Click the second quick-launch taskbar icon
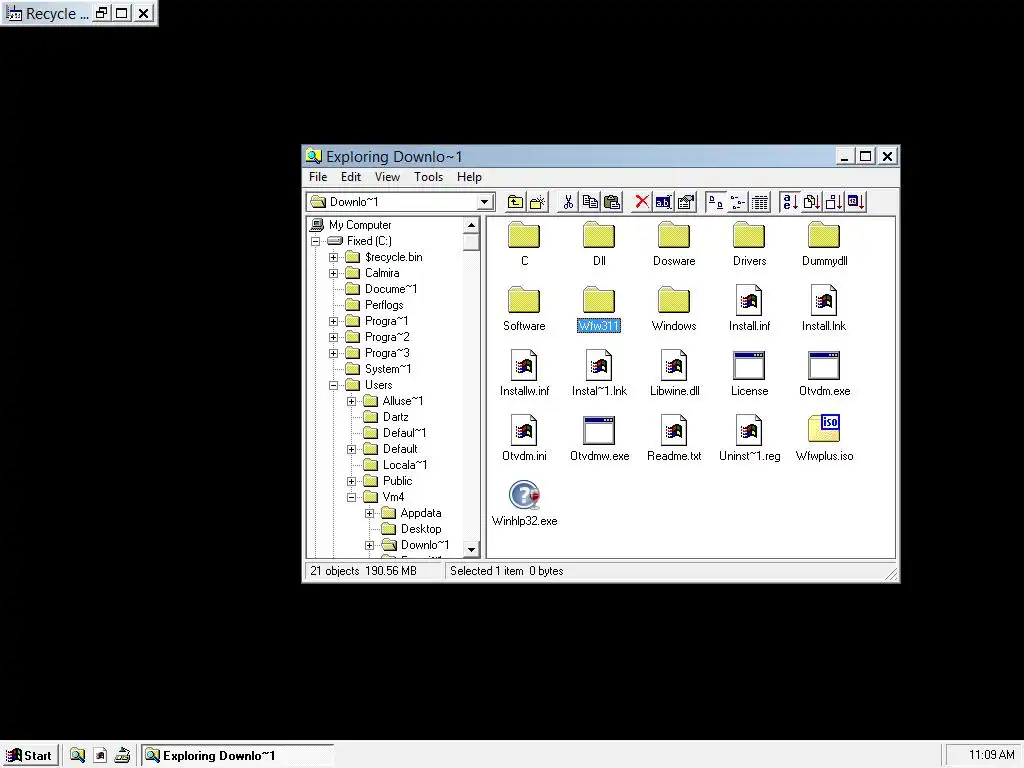1024x768 pixels. pyautogui.click(x=100, y=756)
